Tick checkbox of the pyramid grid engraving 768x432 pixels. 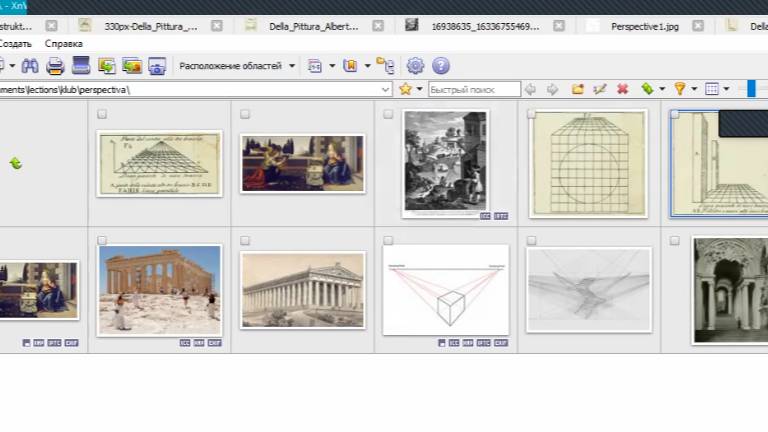point(102,114)
